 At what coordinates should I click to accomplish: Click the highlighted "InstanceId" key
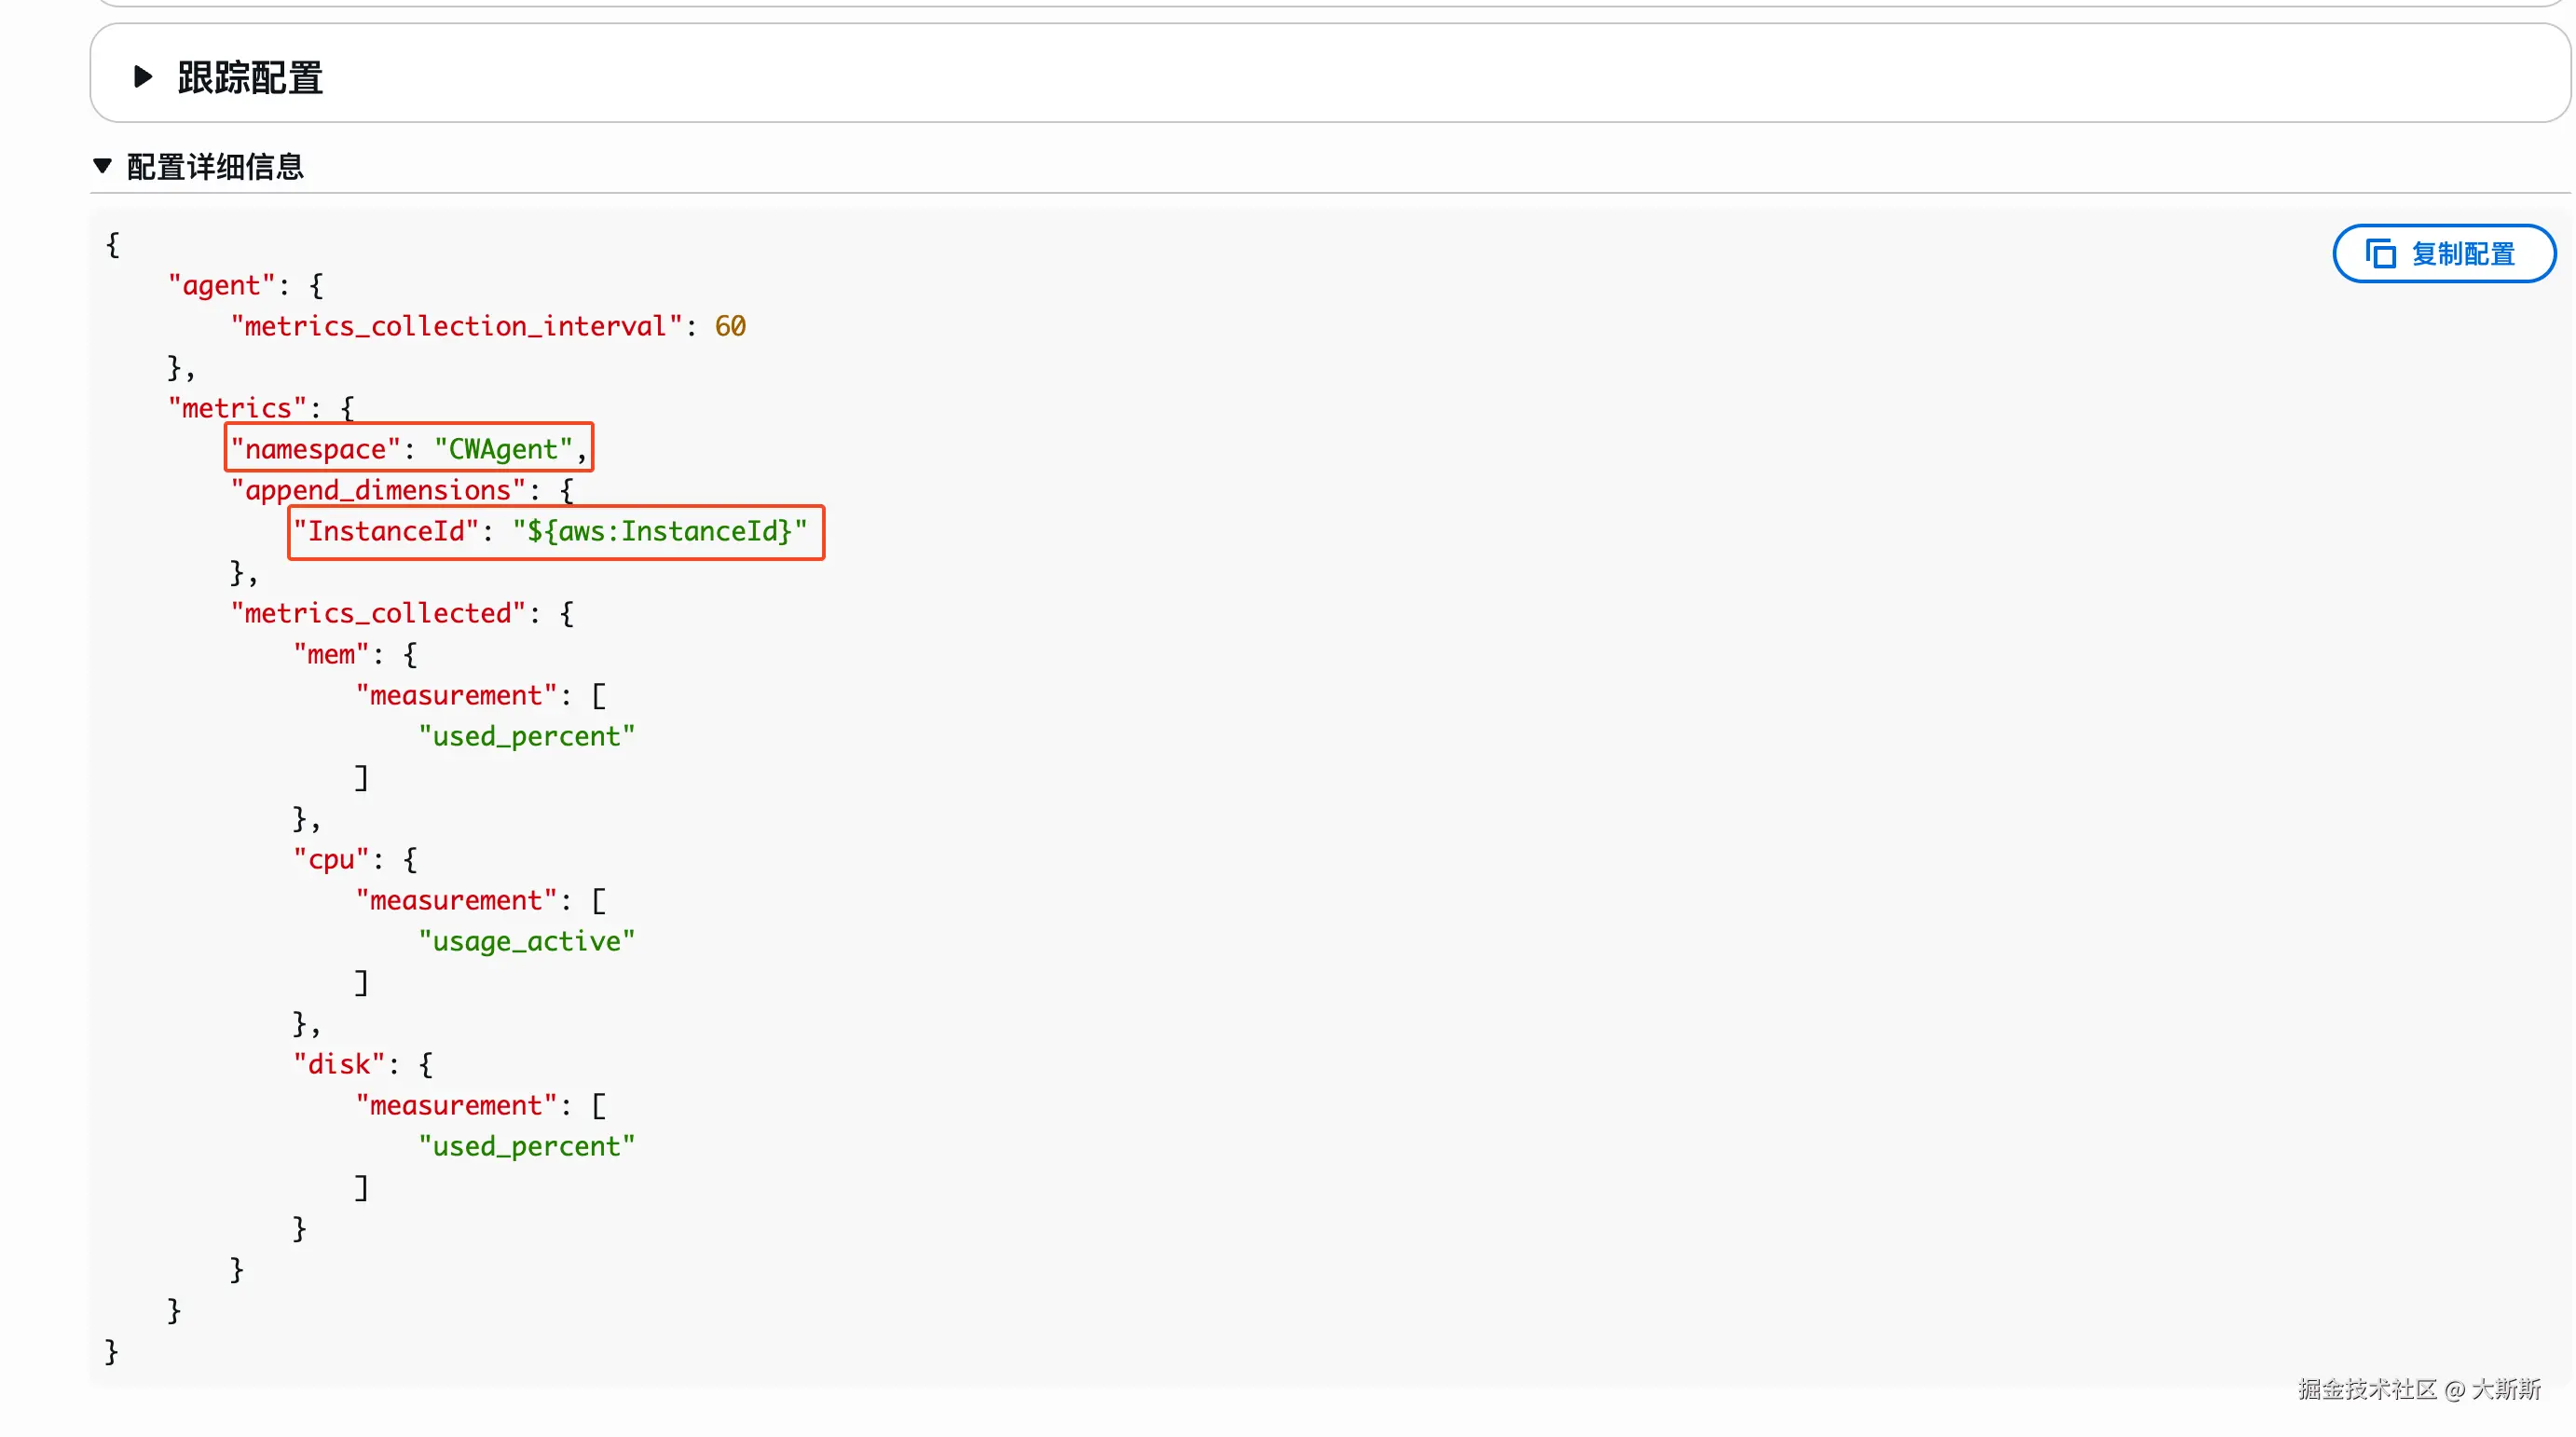point(386,531)
